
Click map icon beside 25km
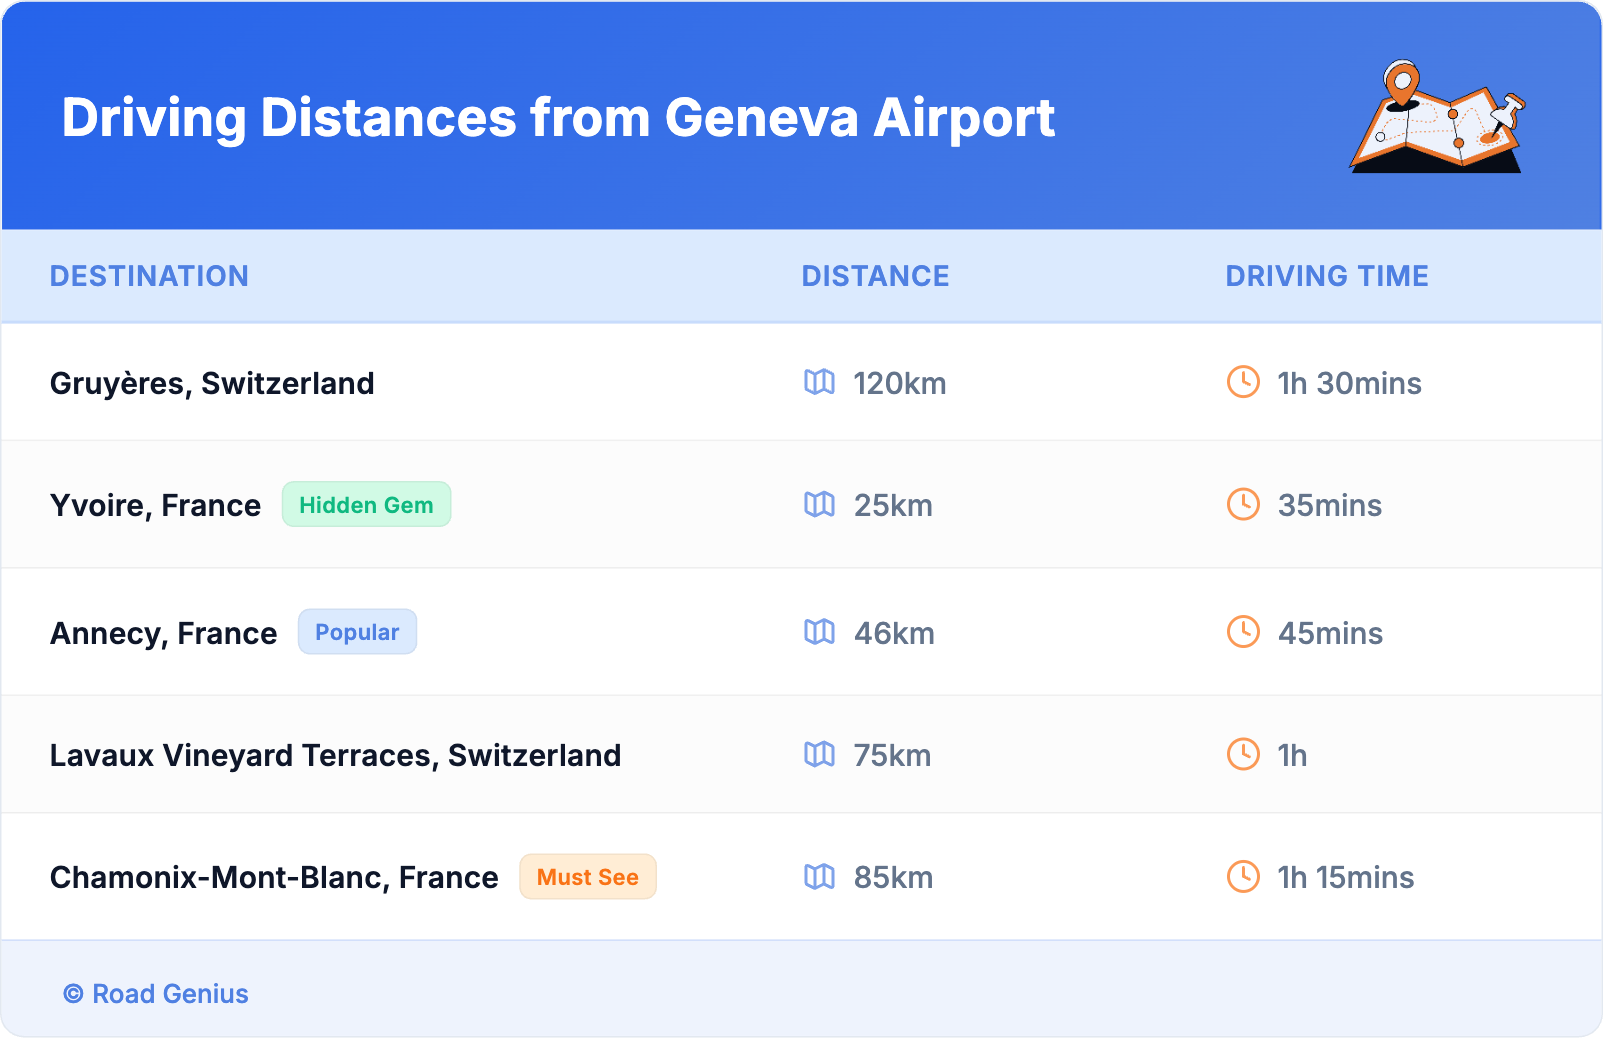pos(819,504)
